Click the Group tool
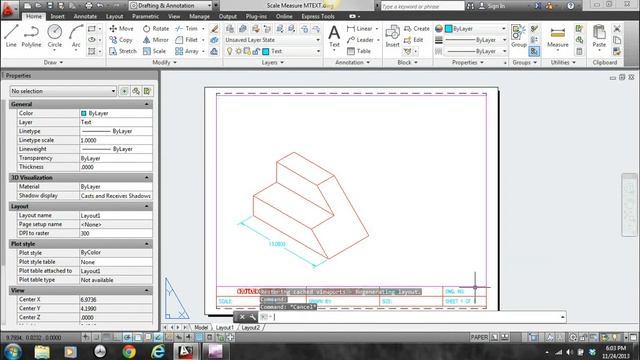Screen dimensions: 640x360 [519, 36]
